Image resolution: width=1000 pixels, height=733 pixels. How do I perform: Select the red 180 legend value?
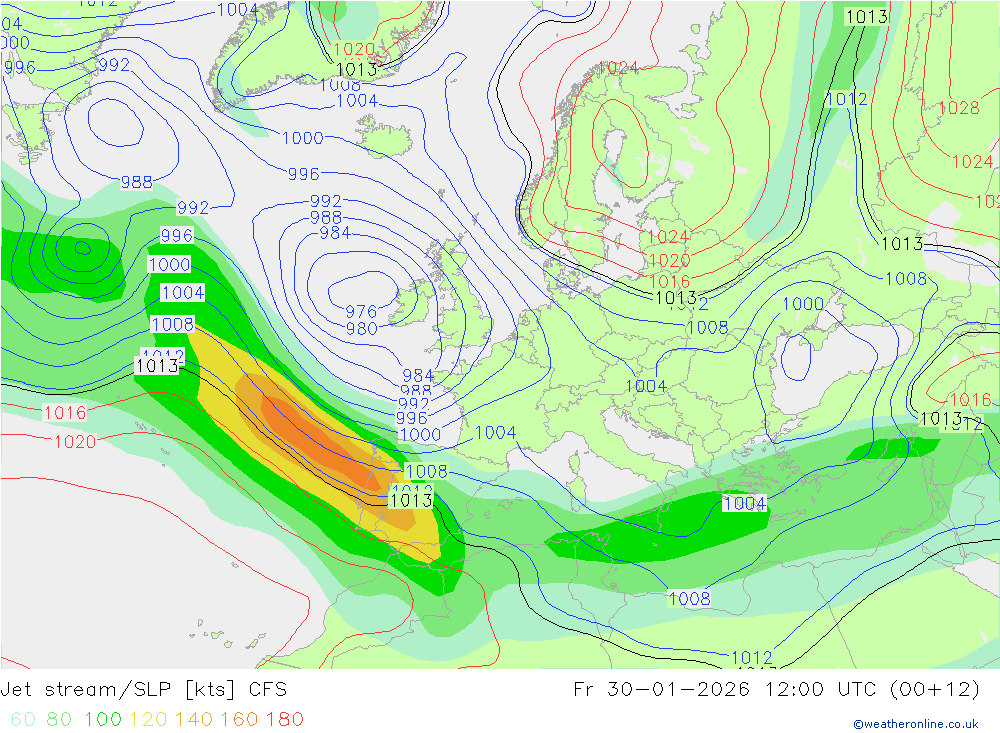284,719
